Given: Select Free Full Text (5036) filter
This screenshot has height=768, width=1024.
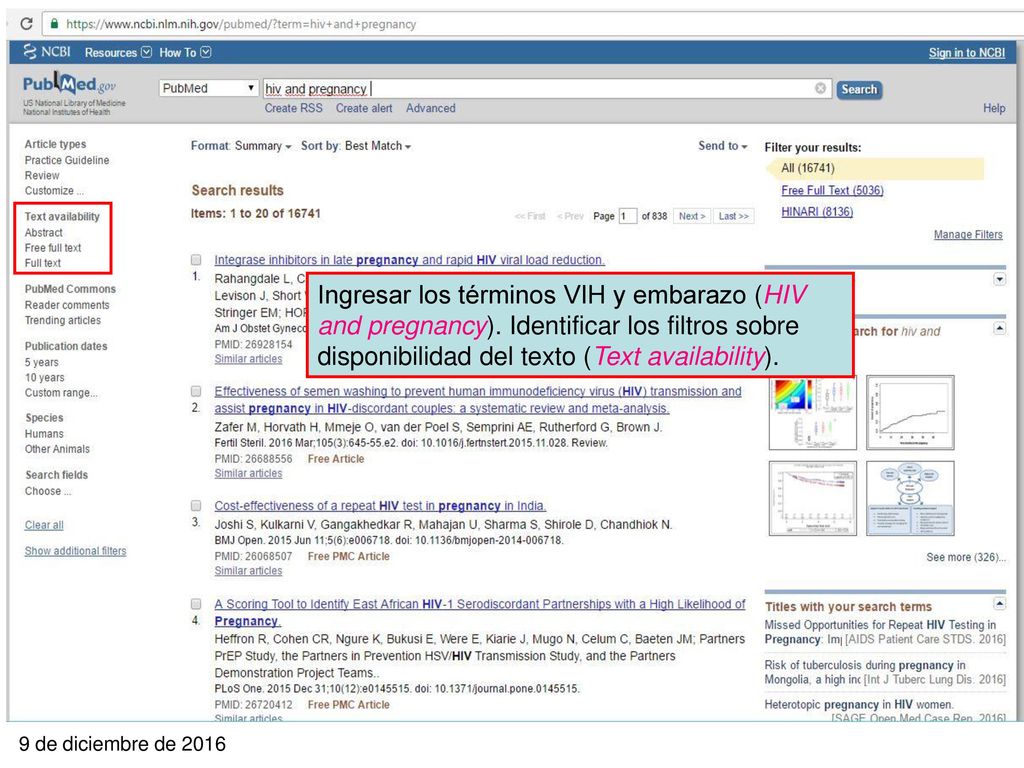Looking at the screenshot, I should (x=832, y=190).
